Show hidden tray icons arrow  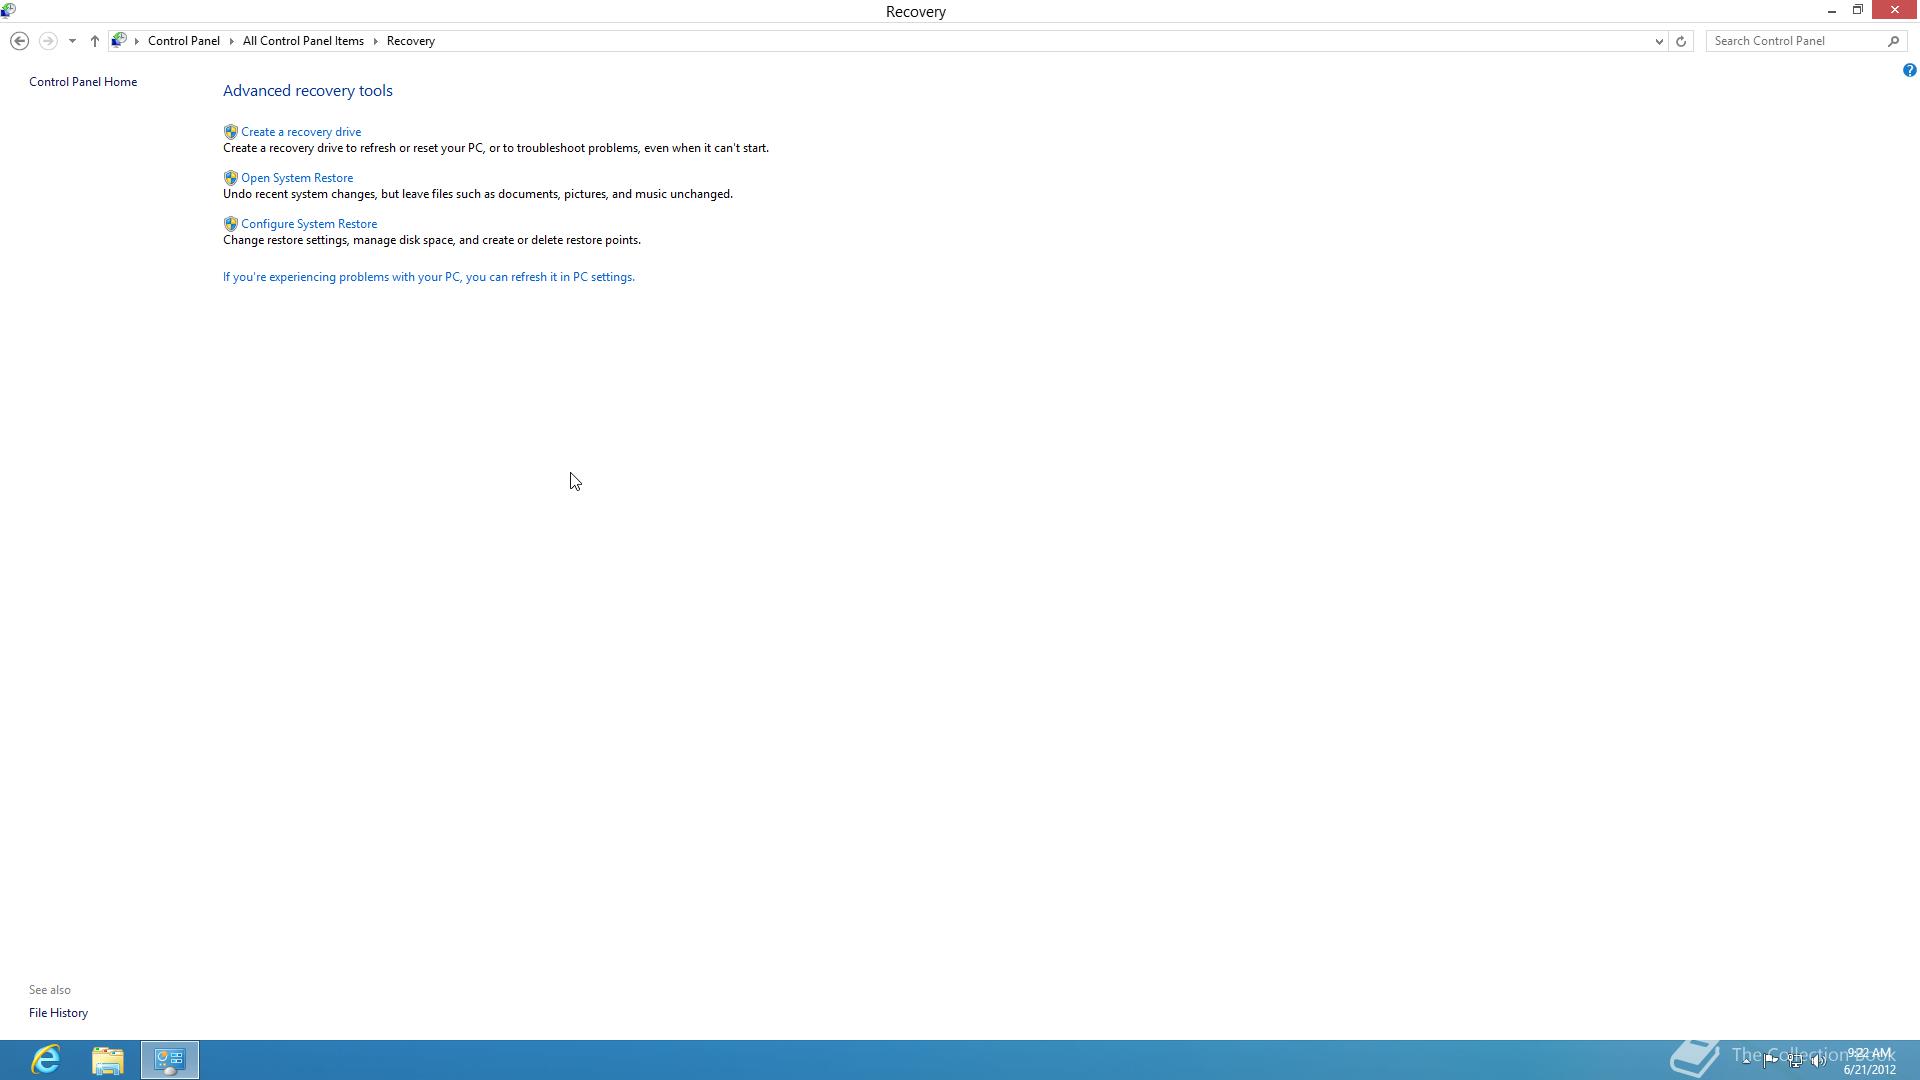[x=1747, y=1060]
